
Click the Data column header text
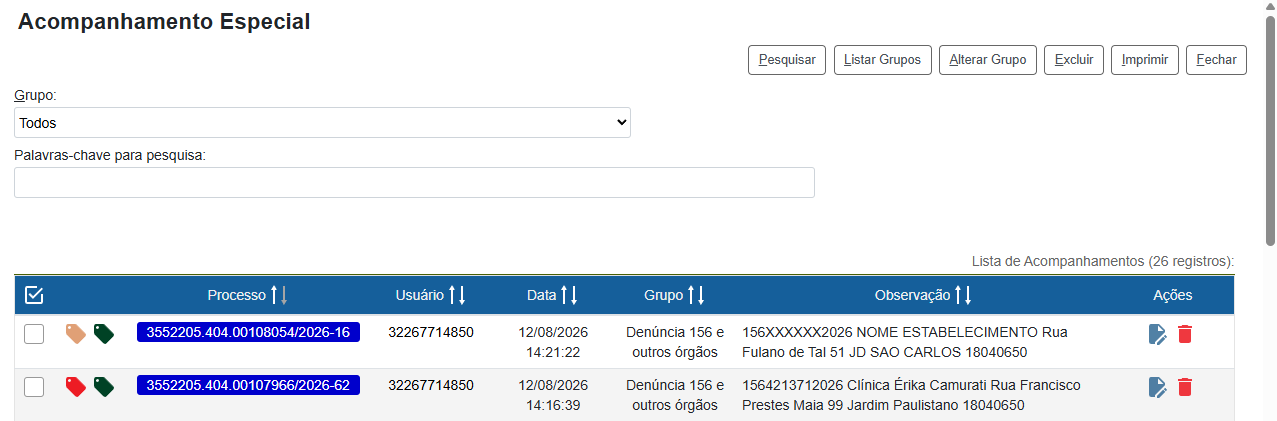542,295
